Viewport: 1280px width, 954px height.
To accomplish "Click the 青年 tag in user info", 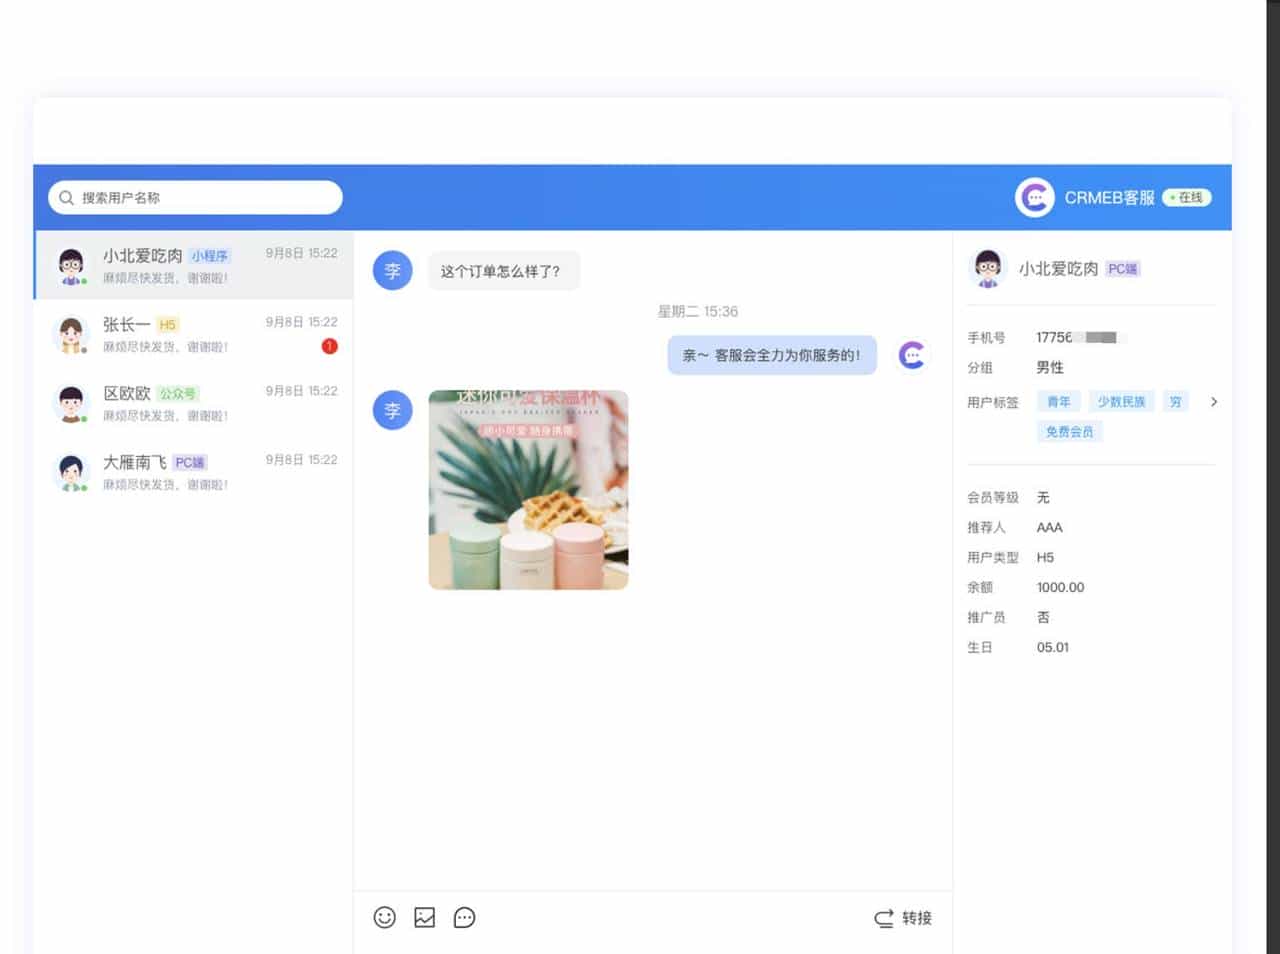I will [1058, 401].
